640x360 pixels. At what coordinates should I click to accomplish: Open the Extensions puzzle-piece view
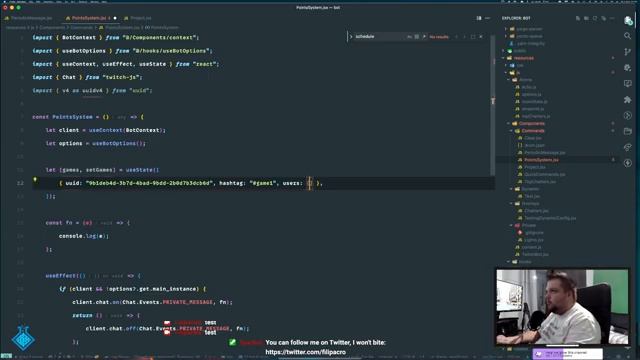click(x=627, y=100)
